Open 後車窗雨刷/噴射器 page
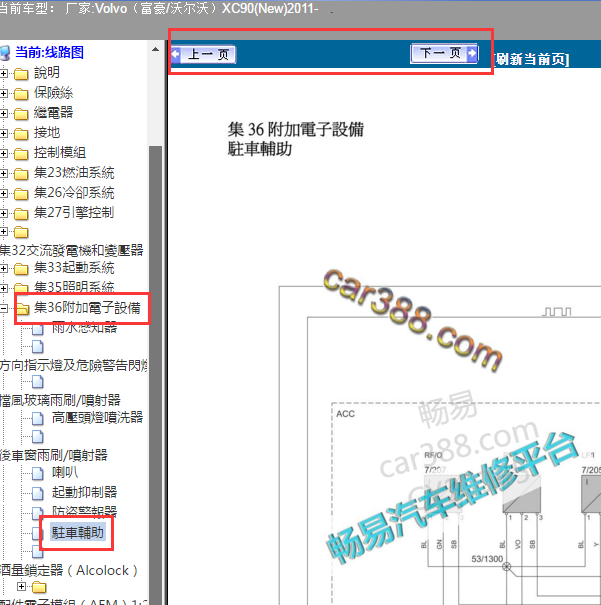Image resolution: width=601 pixels, height=605 pixels. 54,455
